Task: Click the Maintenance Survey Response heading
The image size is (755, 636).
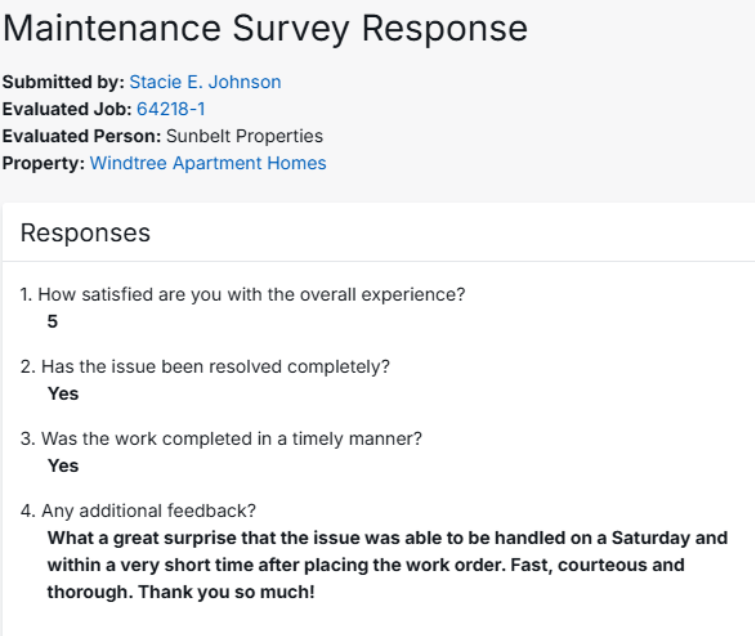Action: [x=265, y=28]
